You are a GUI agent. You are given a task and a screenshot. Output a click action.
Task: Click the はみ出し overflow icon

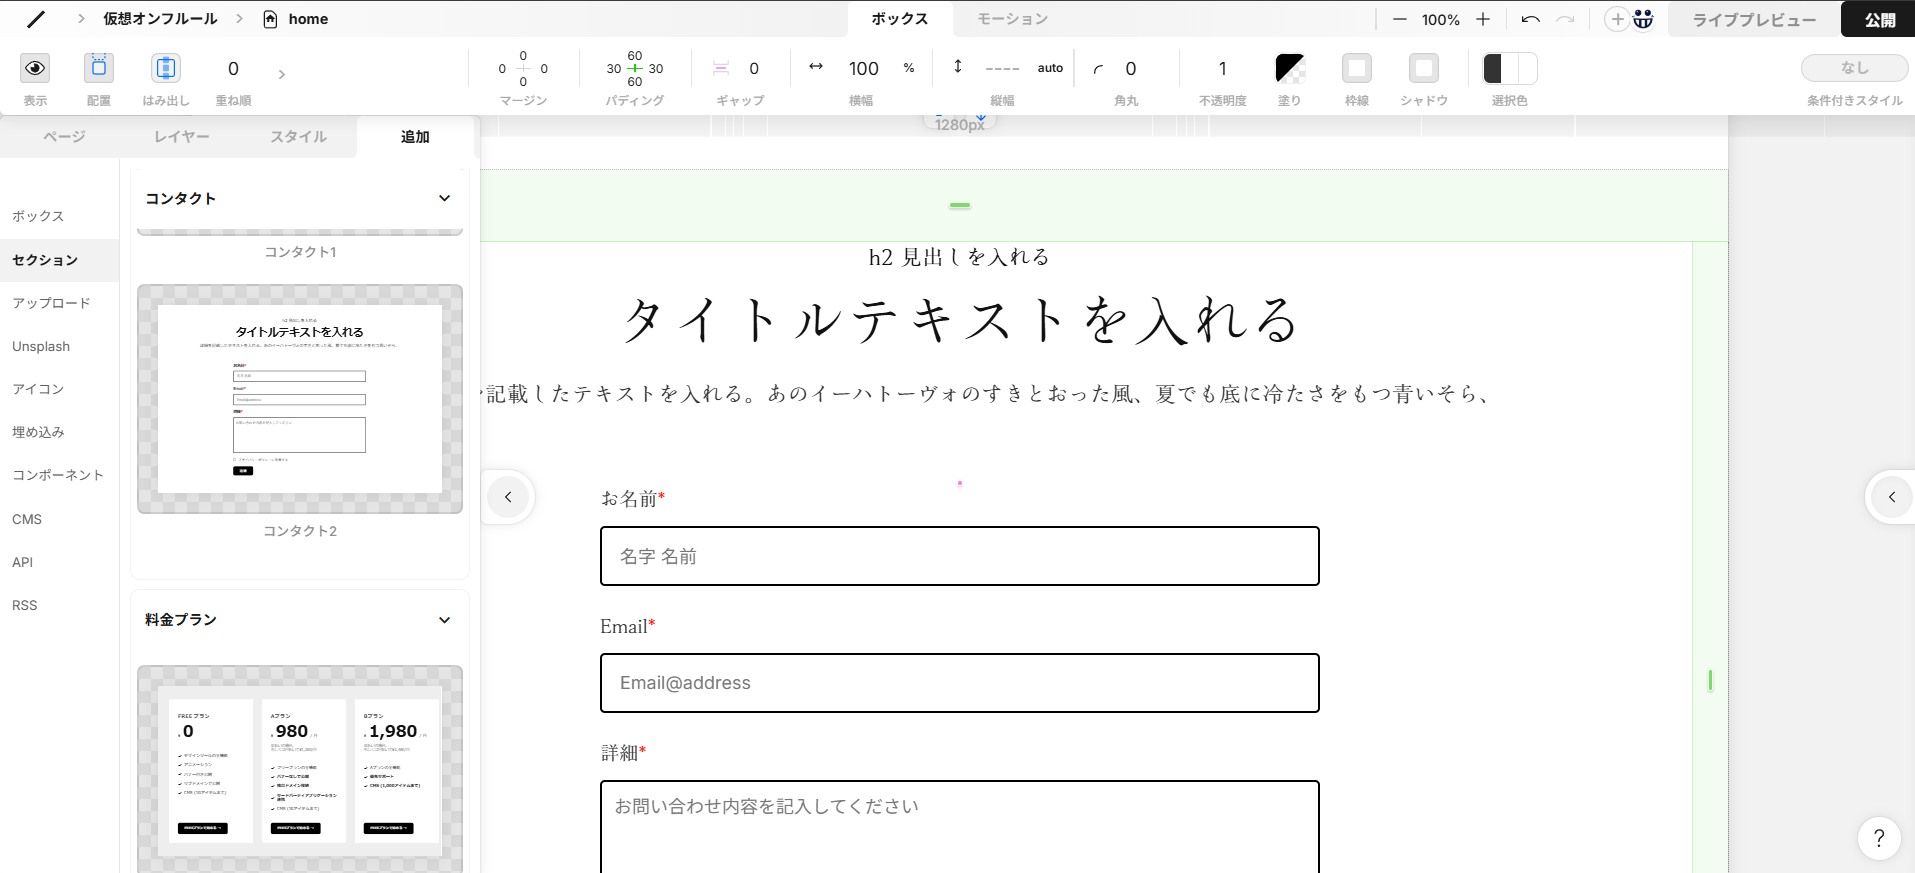[166, 68]
